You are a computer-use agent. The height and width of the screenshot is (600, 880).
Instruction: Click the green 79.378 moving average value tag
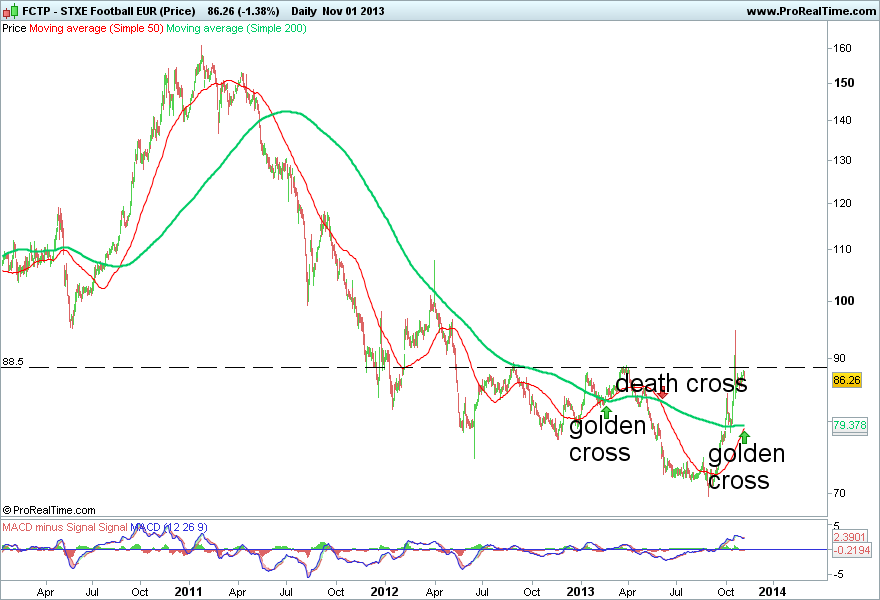tap(850, 425)
